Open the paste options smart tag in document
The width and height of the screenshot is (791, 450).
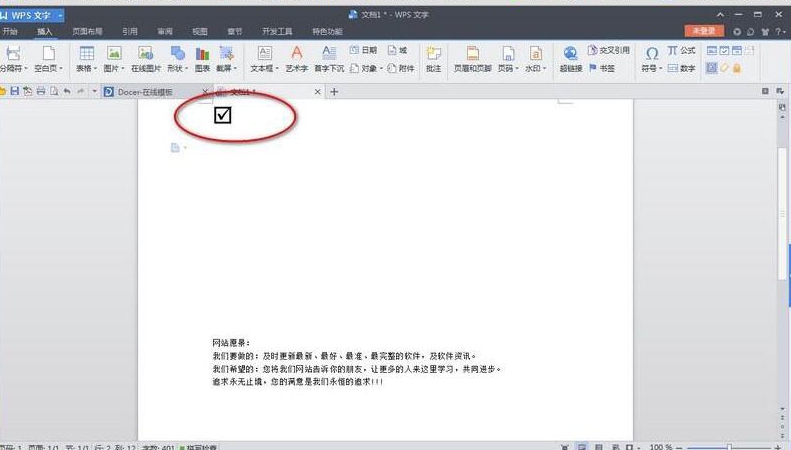[178, 148]
